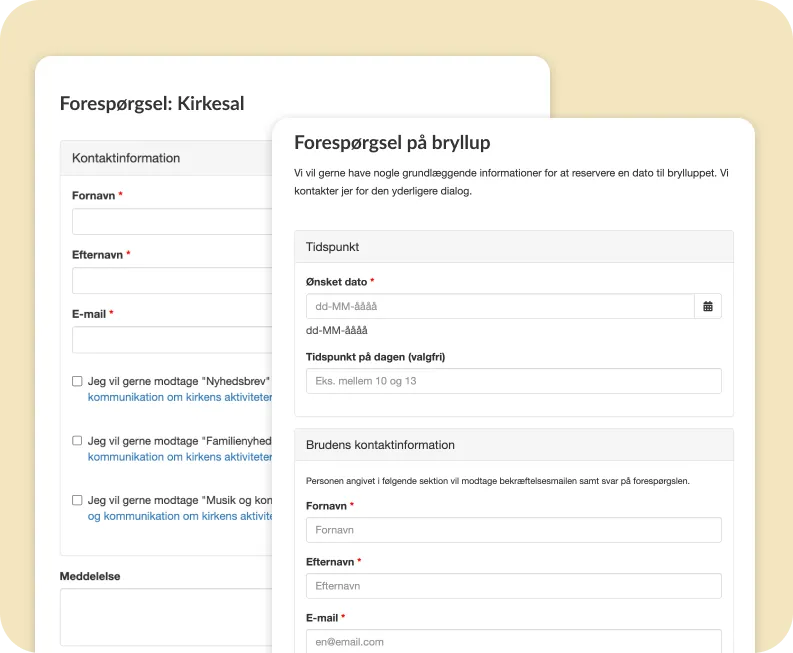Focus the Efternavn field in the Kirkesal form

tap(172, 281)
